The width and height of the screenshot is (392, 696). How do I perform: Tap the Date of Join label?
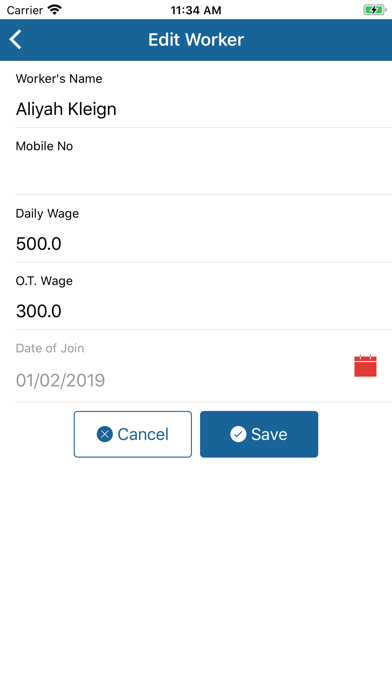tap(50, 348)
